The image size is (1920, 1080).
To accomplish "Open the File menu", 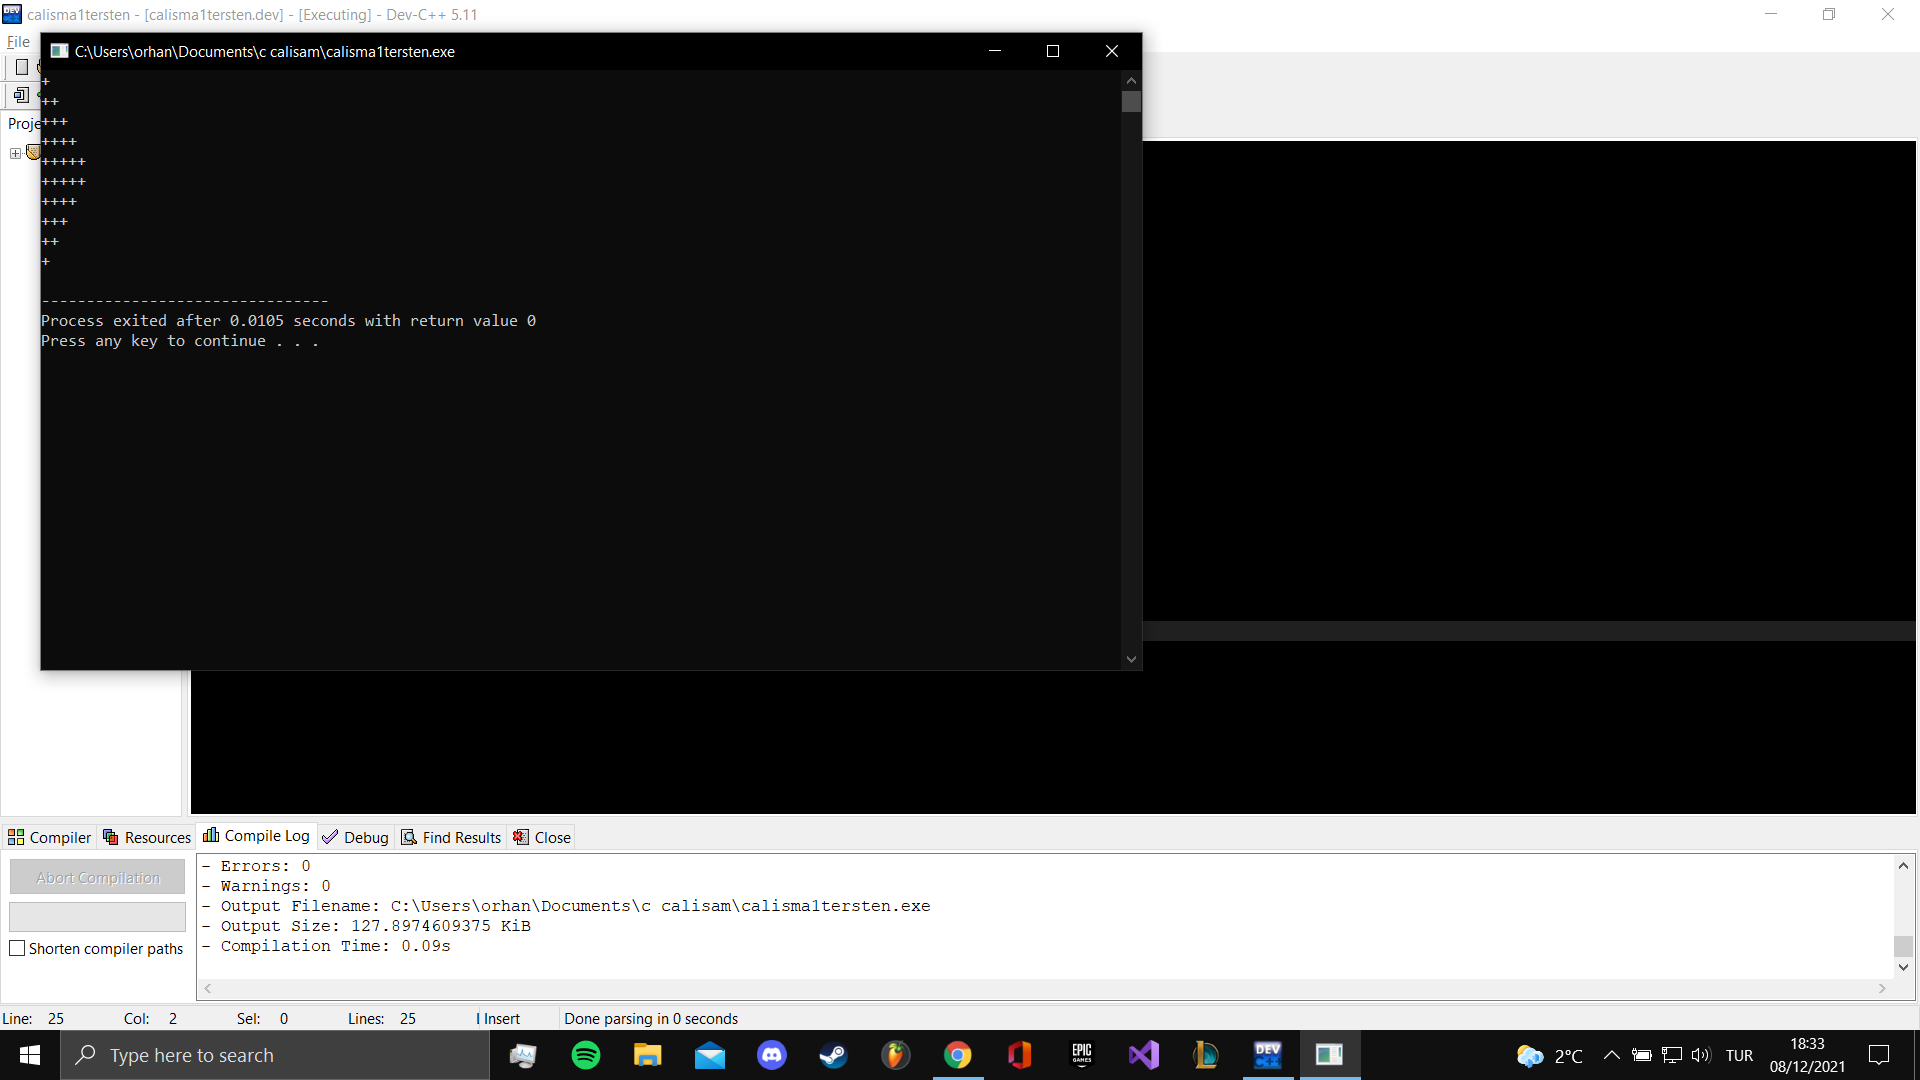I will click(x=18, y=42).
